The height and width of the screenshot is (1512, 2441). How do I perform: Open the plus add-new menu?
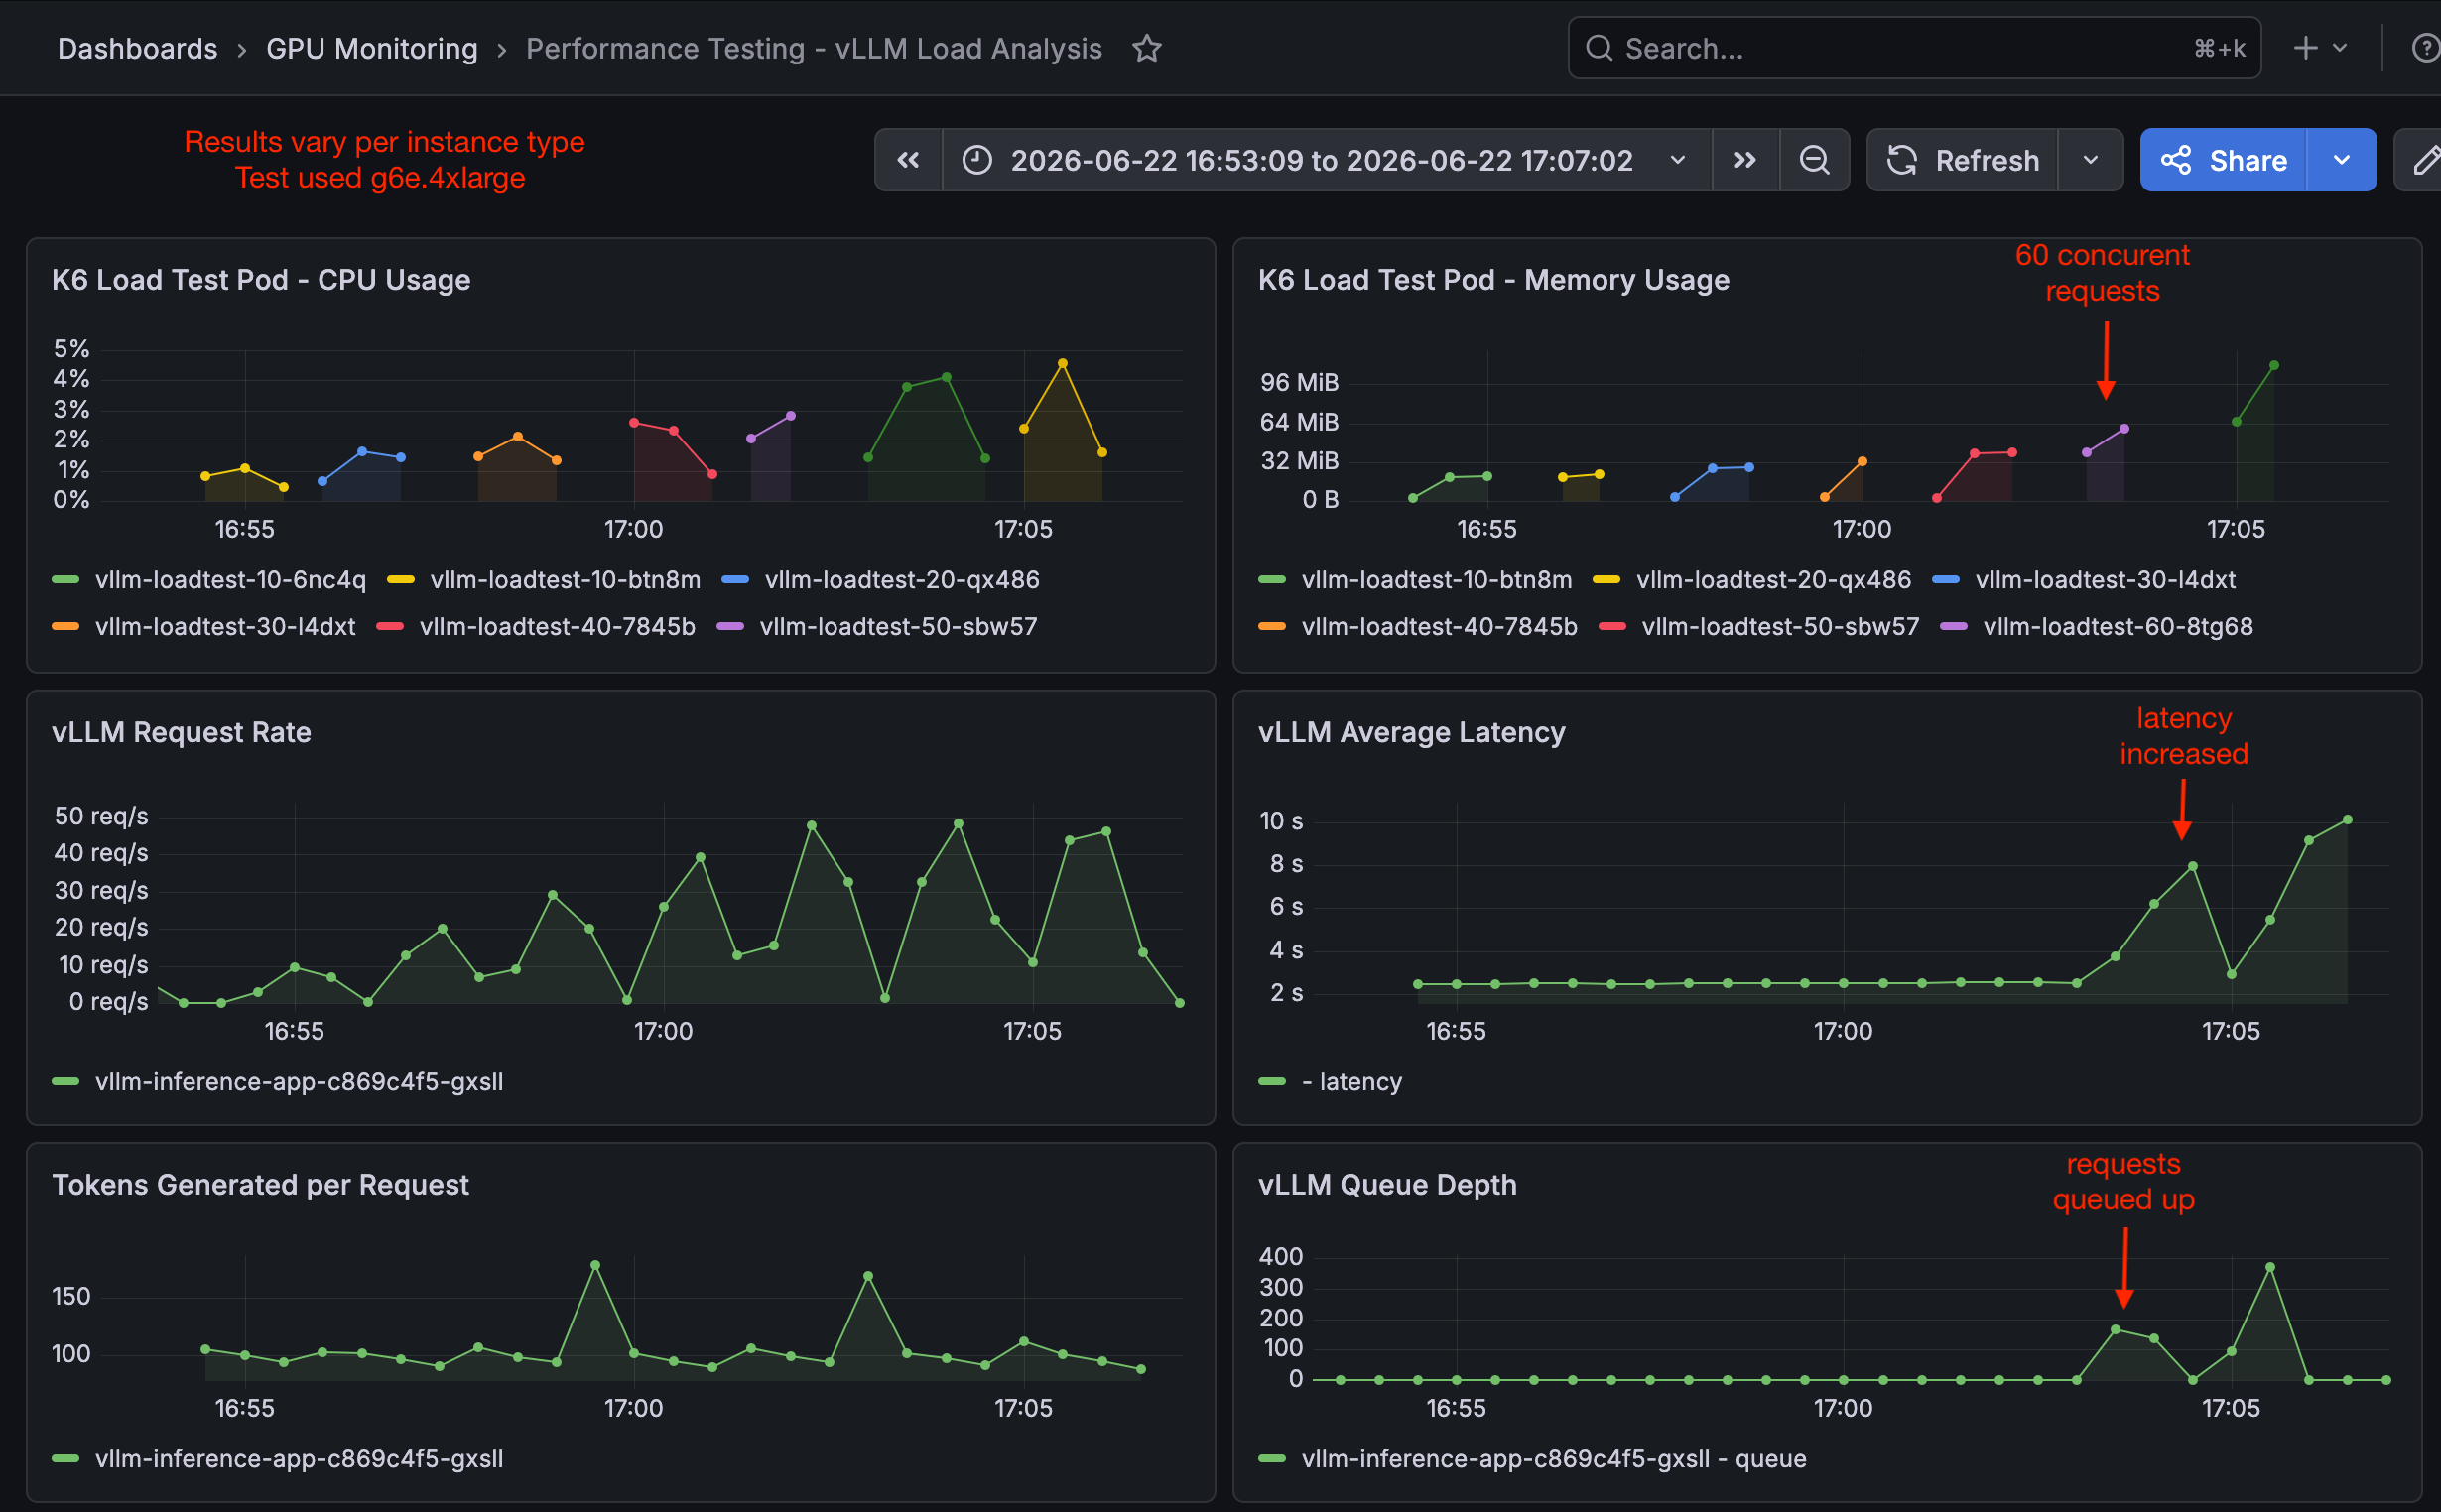2319,48
